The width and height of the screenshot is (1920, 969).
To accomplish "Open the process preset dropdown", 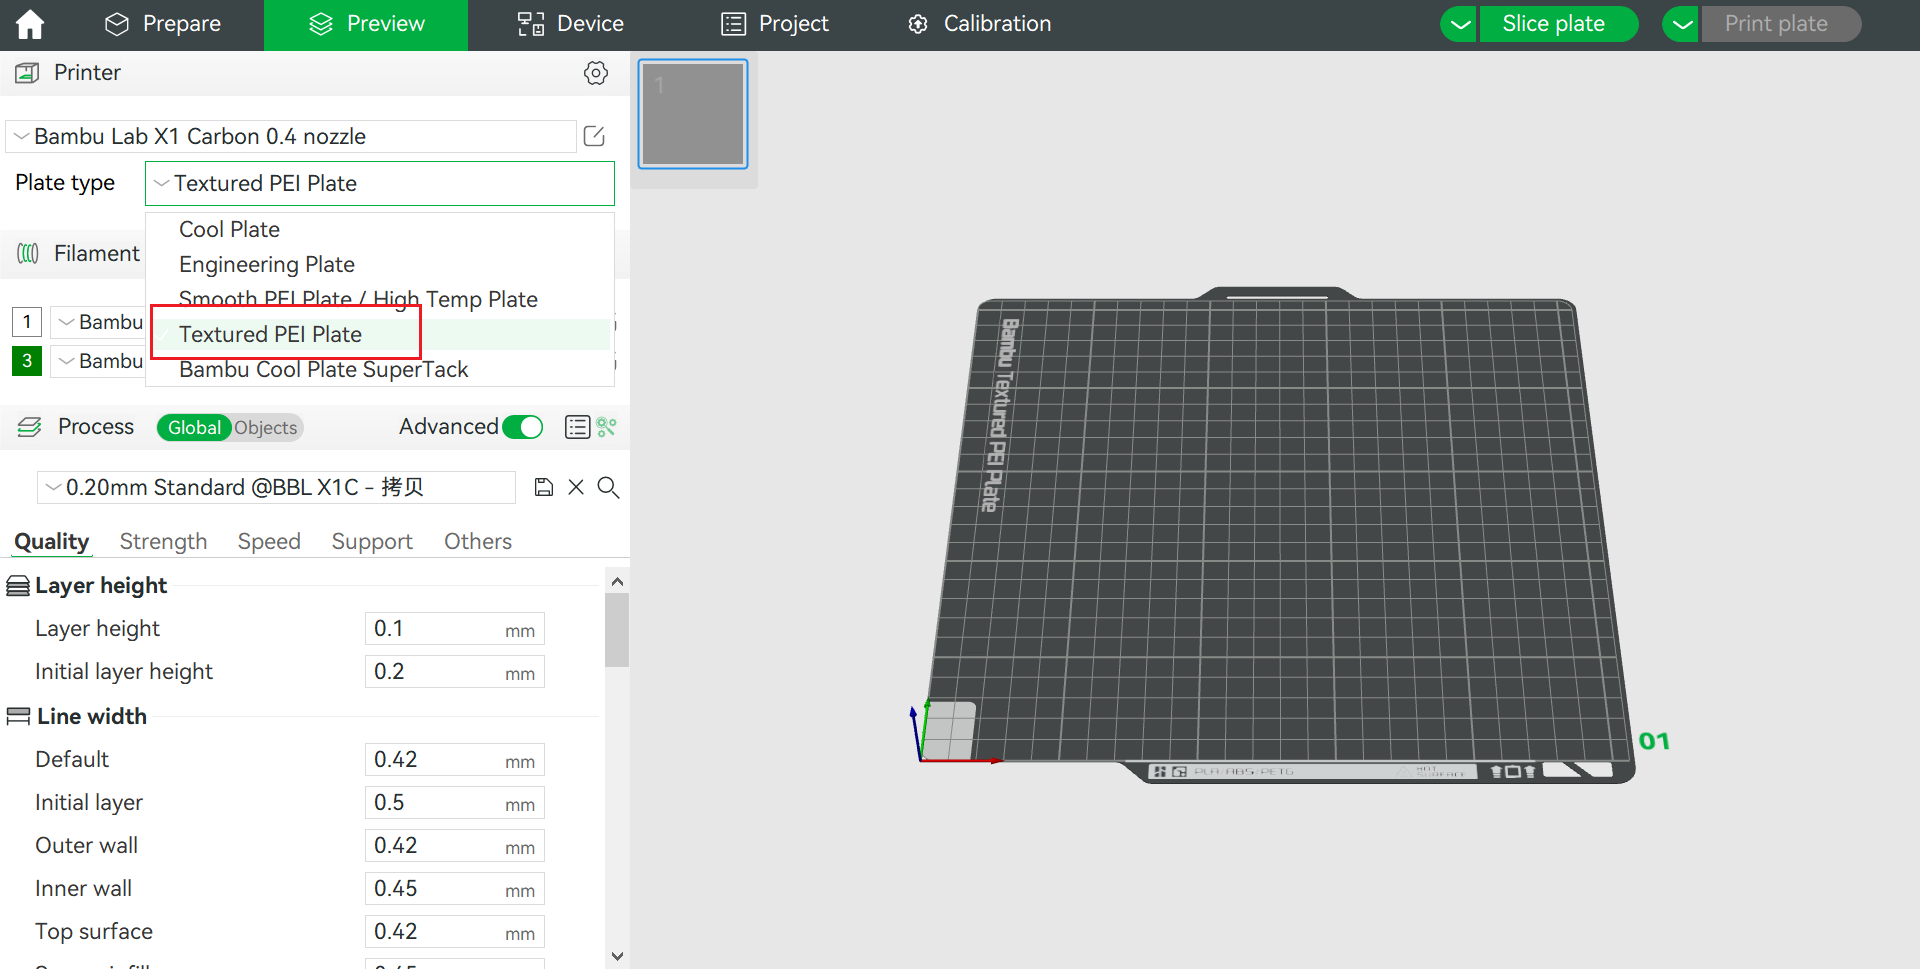I will [x=276, y=487].
